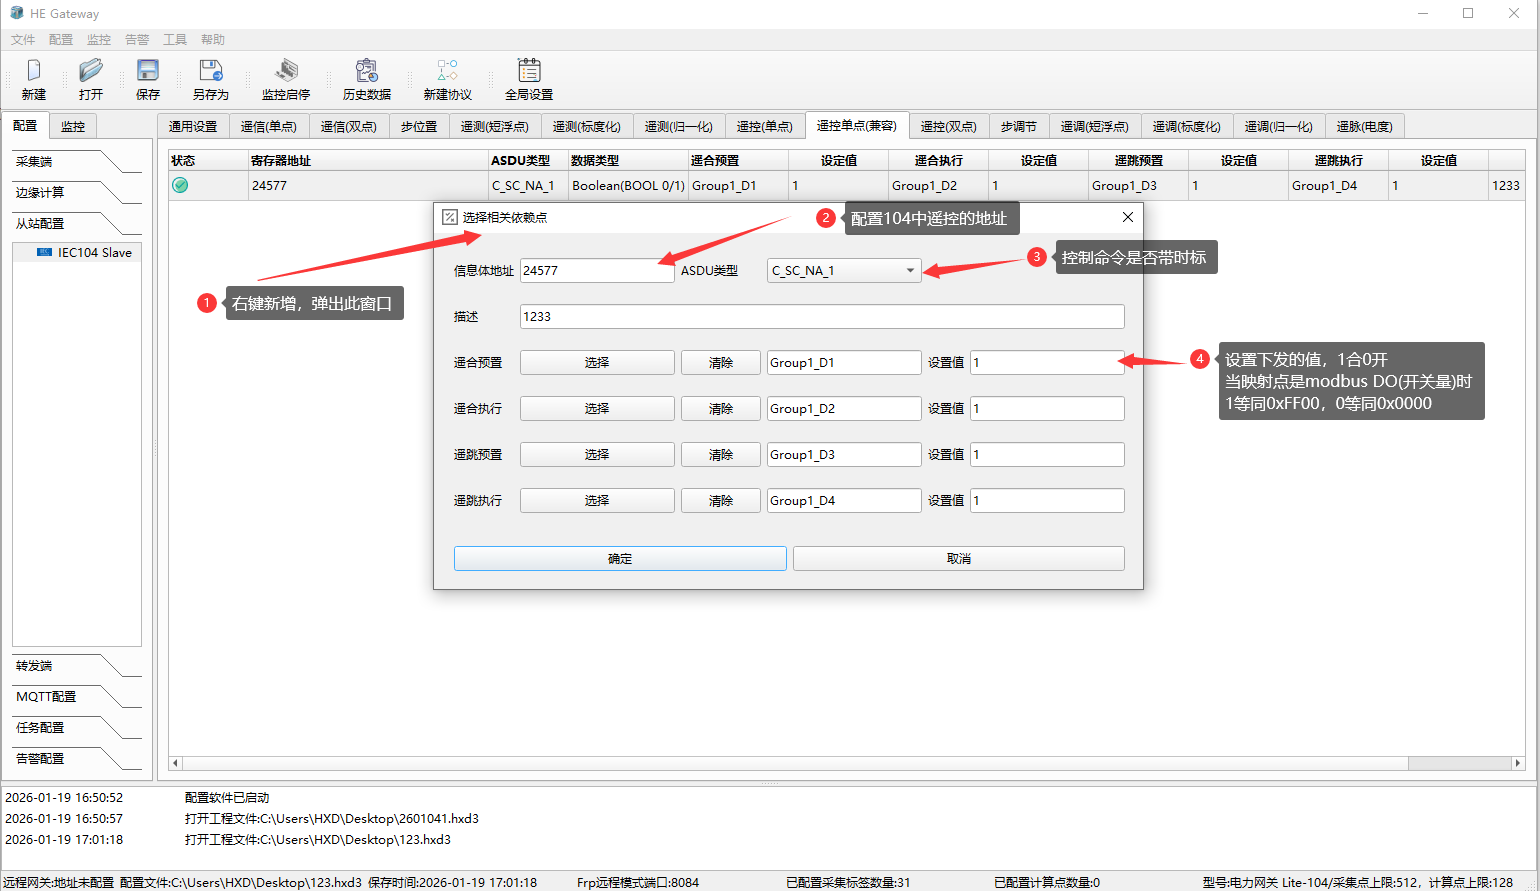Click the 另存为 save-as icon
Image resolution: width=1540 pixels, height=891 pixels.
pyautogui.click(x=211, y=71)
